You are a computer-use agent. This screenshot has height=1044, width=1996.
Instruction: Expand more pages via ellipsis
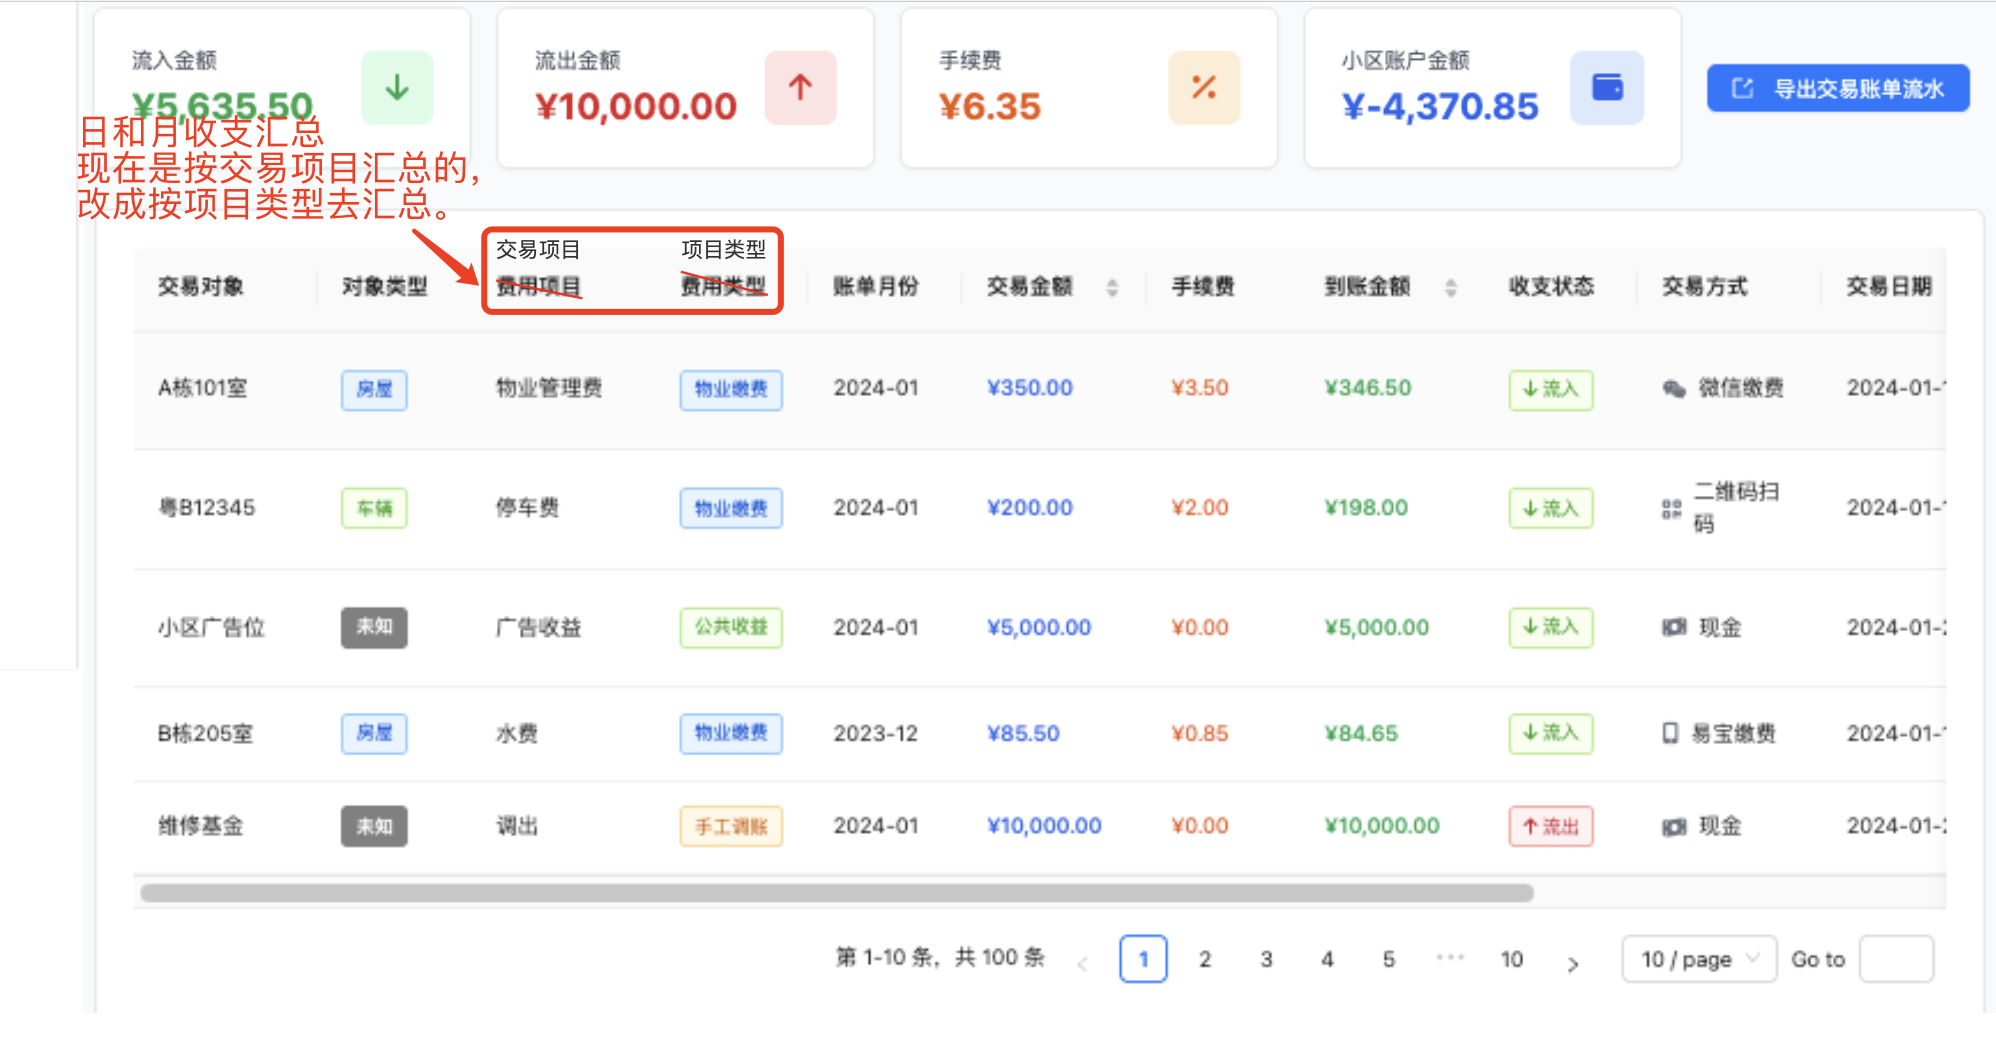coord(1450,959)
